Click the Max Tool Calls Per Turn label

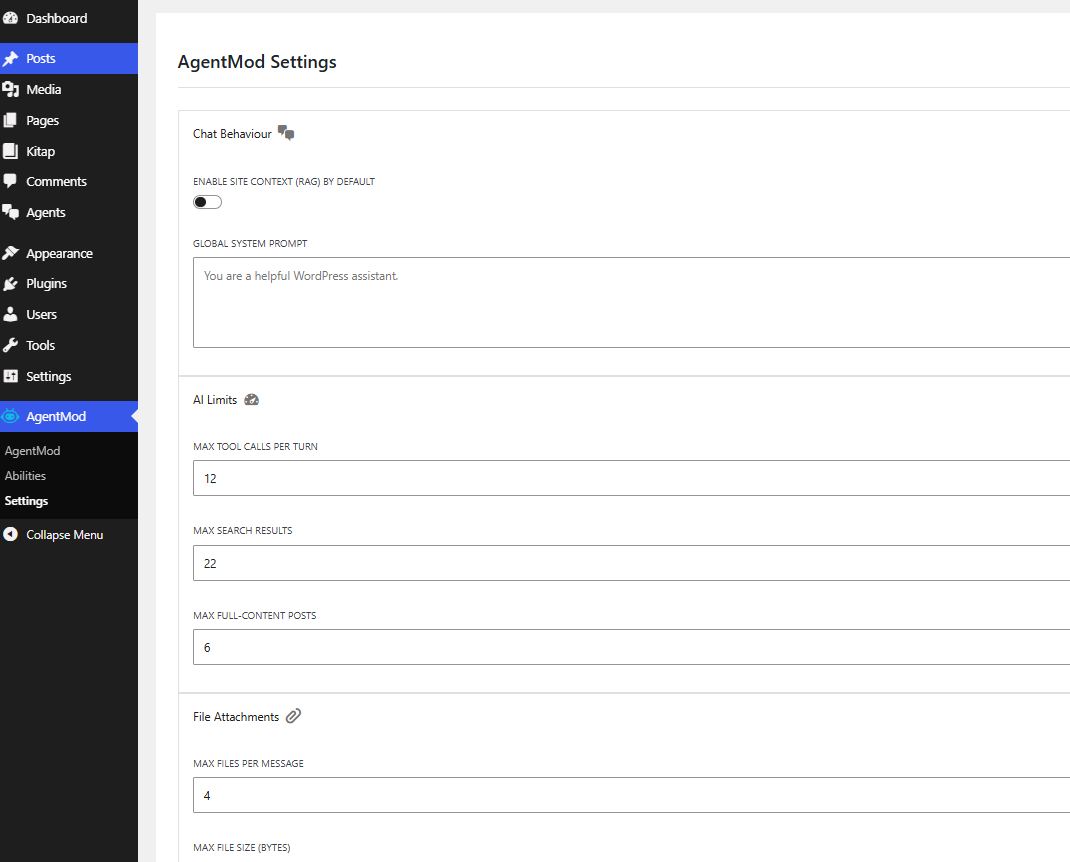point(255,446)
